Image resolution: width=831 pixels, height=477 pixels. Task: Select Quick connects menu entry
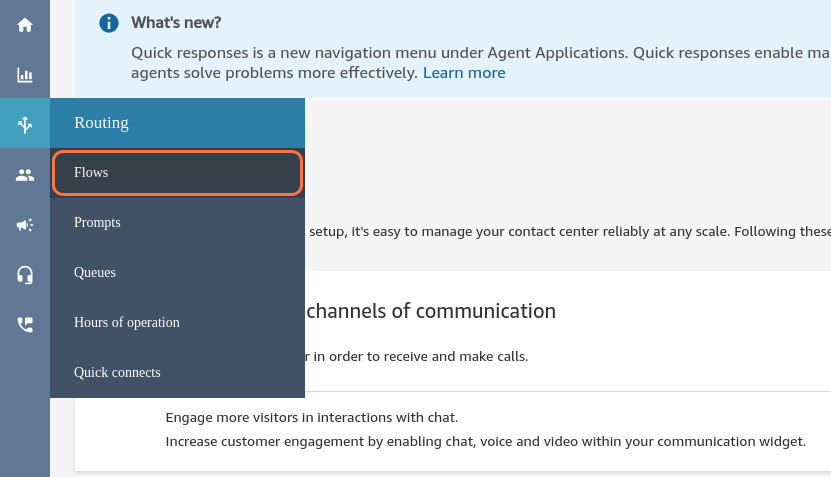click(117, 373)
